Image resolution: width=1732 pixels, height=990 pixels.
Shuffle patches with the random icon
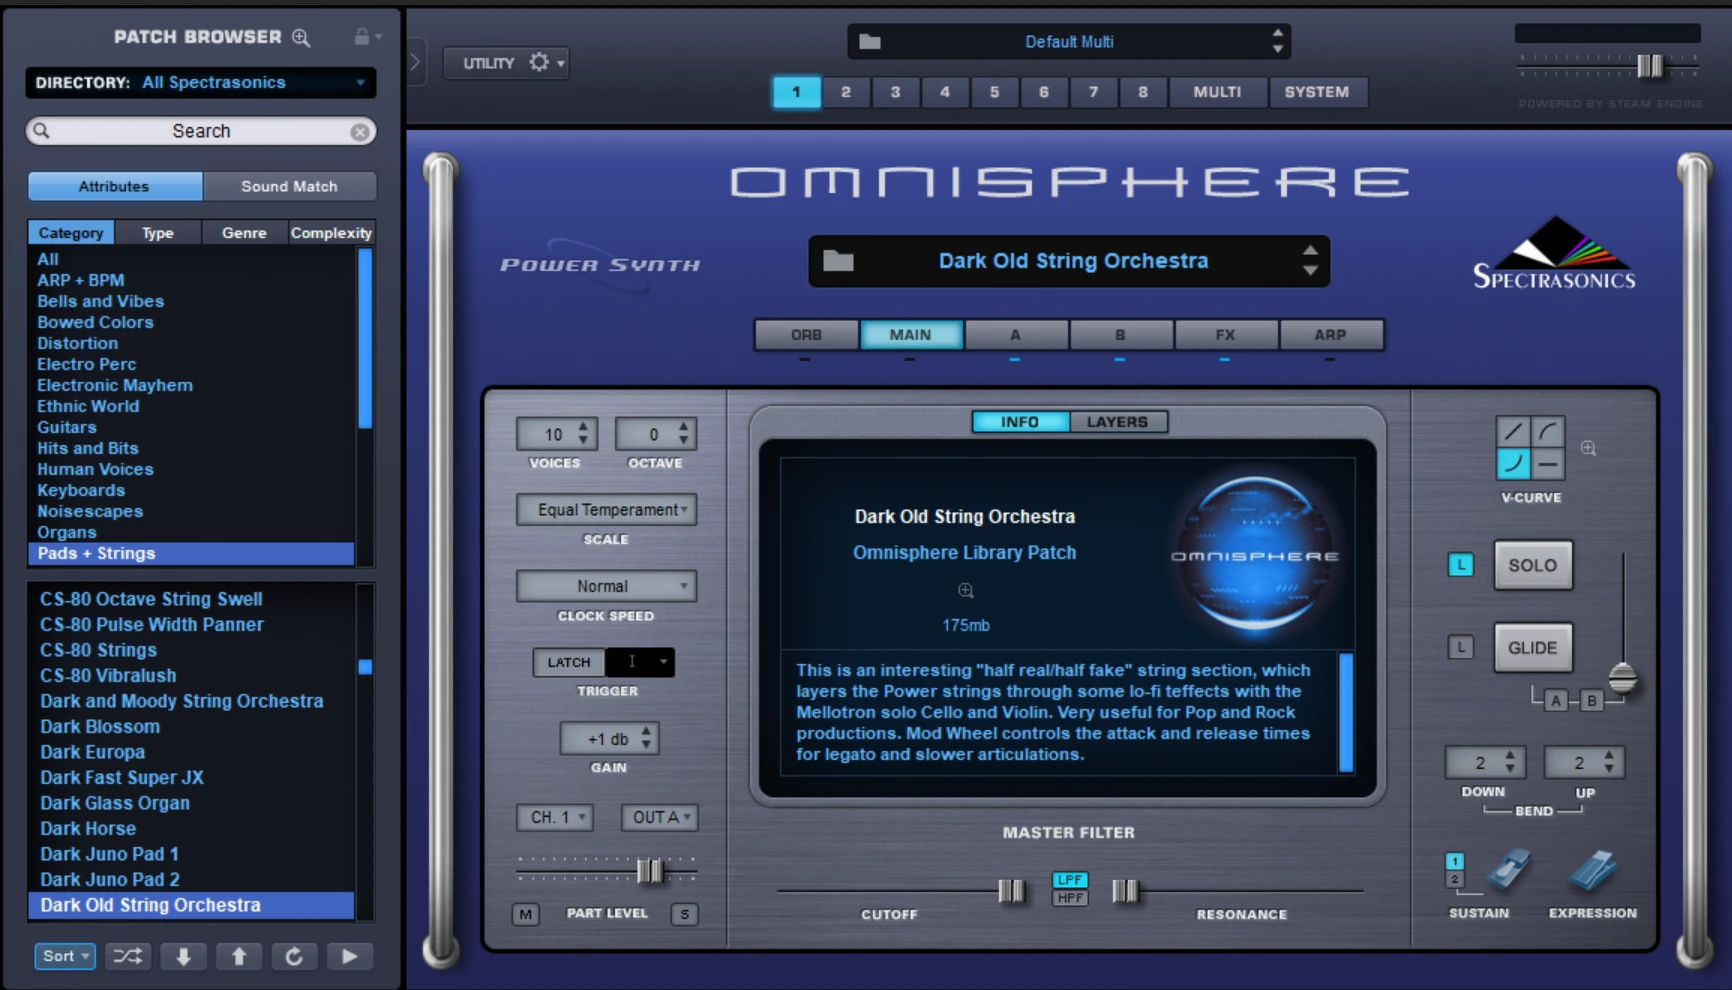tap(128, 956)
